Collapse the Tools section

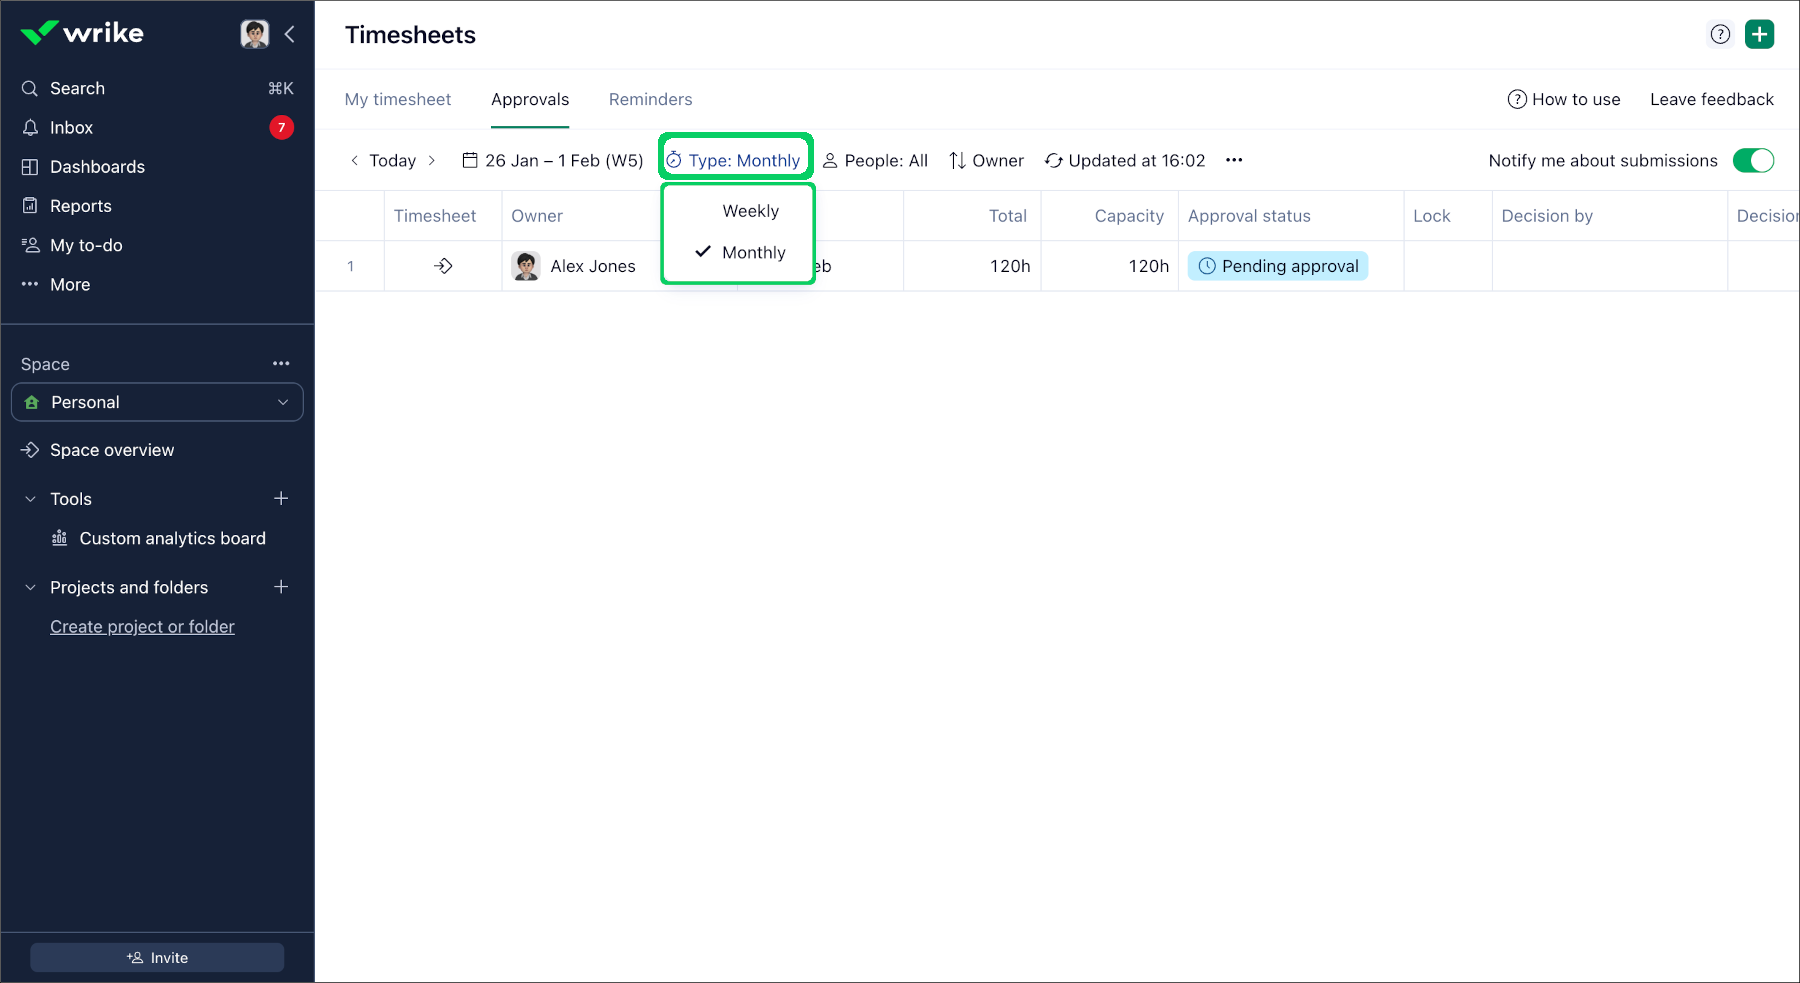point(30,499)
